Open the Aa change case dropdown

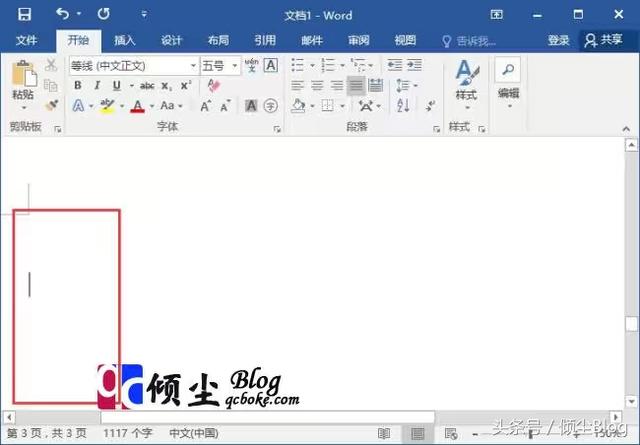(x=171, y=106)
